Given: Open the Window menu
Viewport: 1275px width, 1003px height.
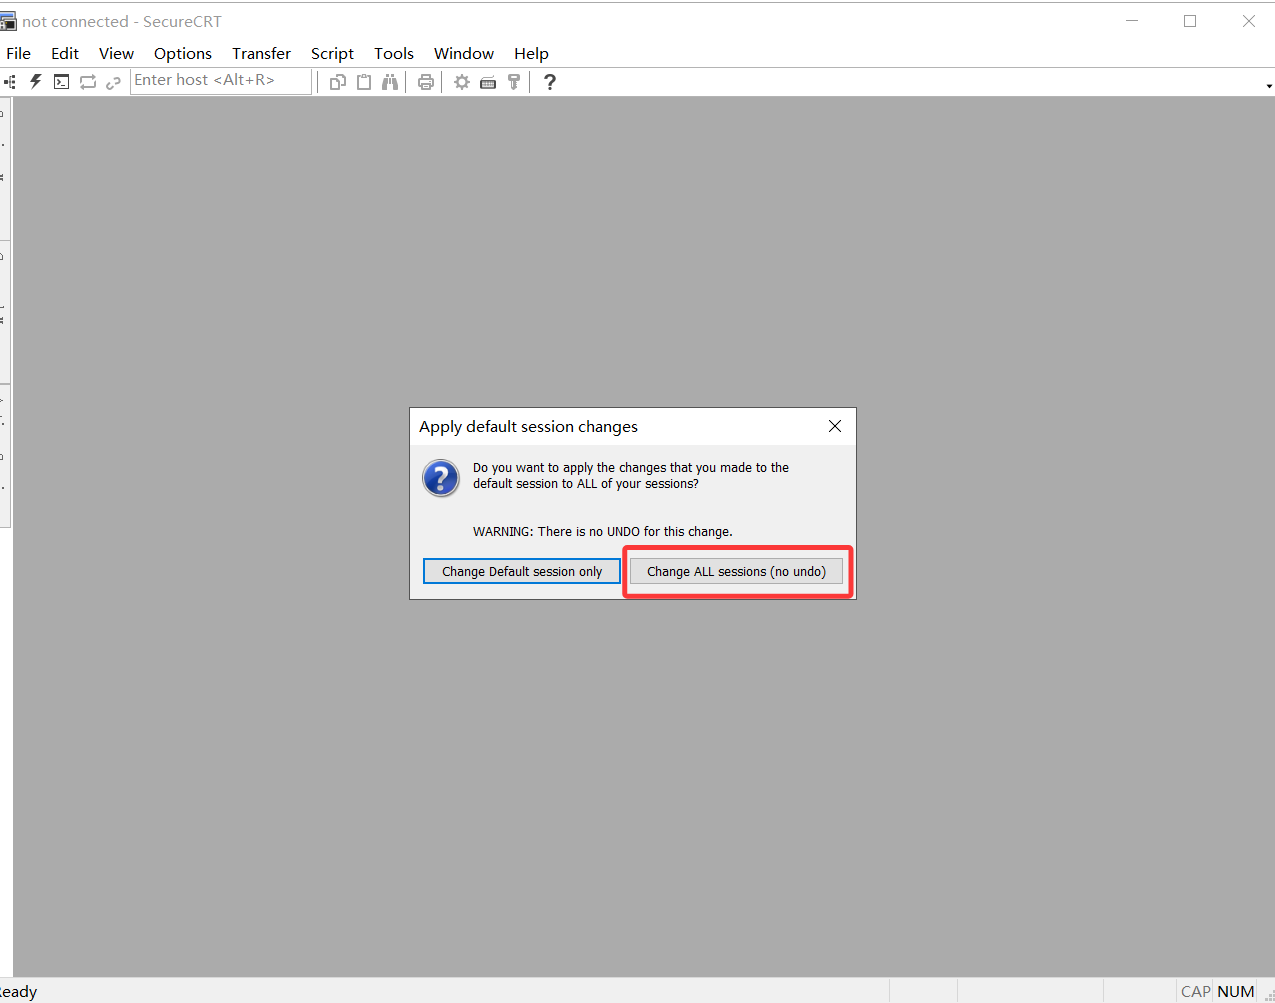Looking at the screenshot, I should 464,53.
